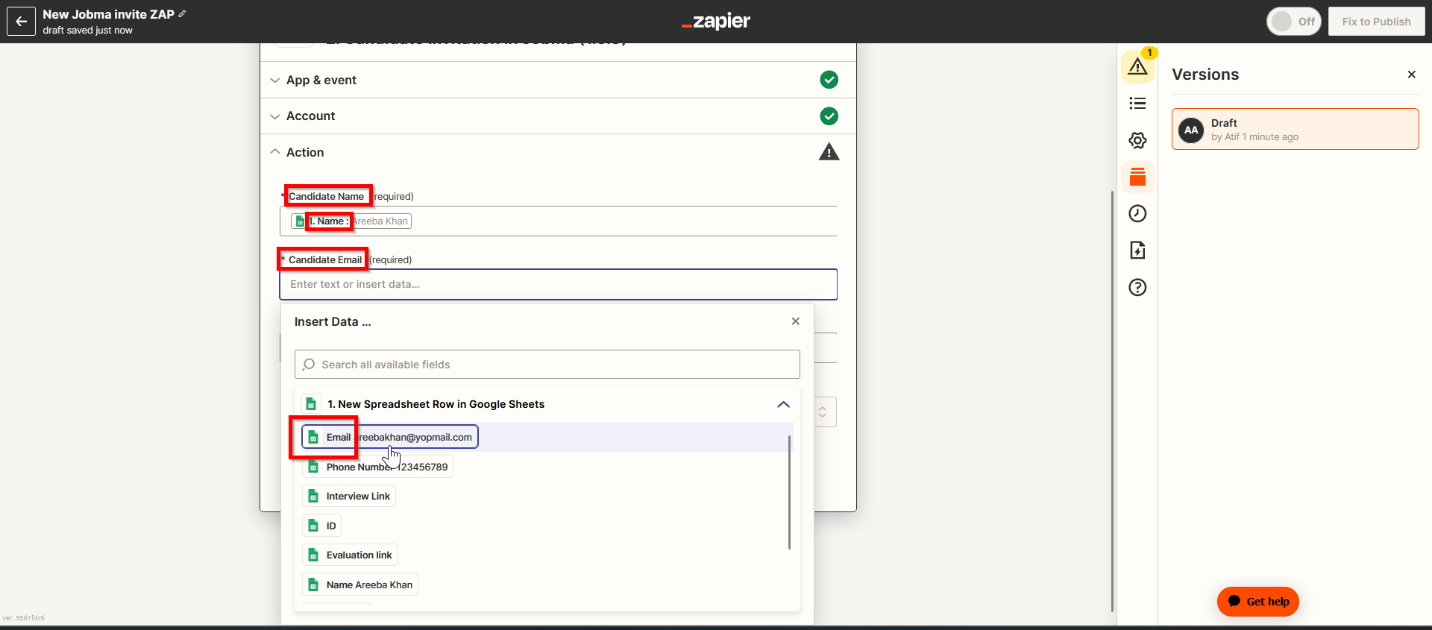This screenshot has width=1432, height=630.
Task: Insert the Name Areeba Khan field
Action: (x=360, y=584)
